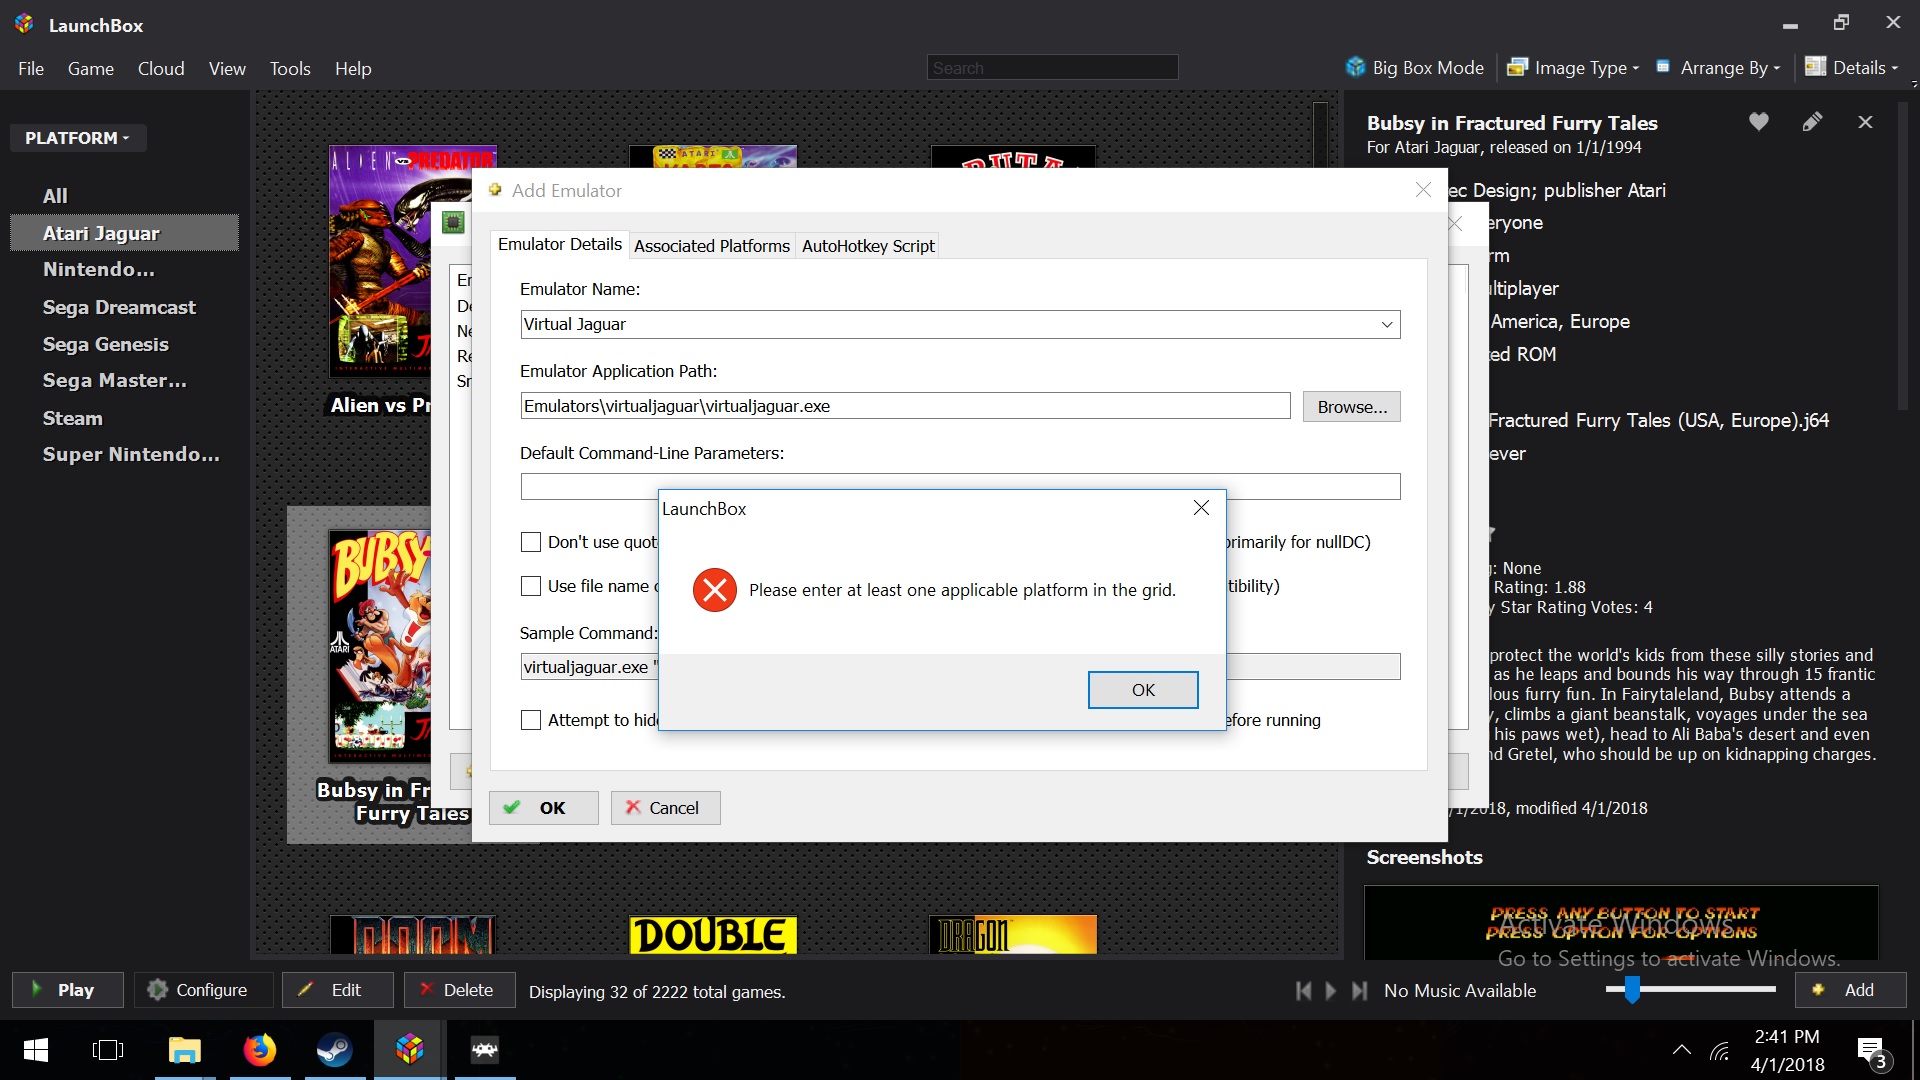1920x1080 pixels.
Task: Edit game details with the pencil icon
Action: coord(1812,122)
